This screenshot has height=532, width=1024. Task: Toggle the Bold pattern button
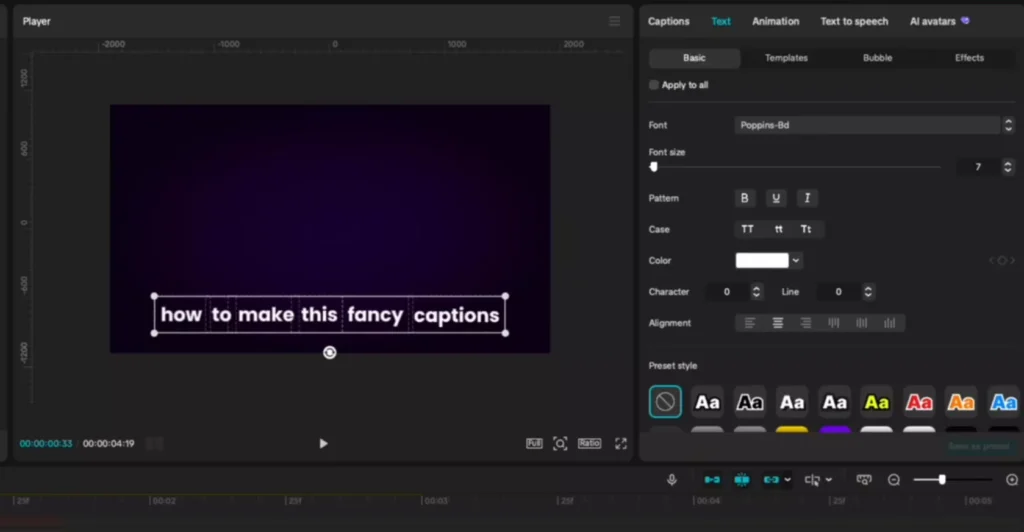744,198
